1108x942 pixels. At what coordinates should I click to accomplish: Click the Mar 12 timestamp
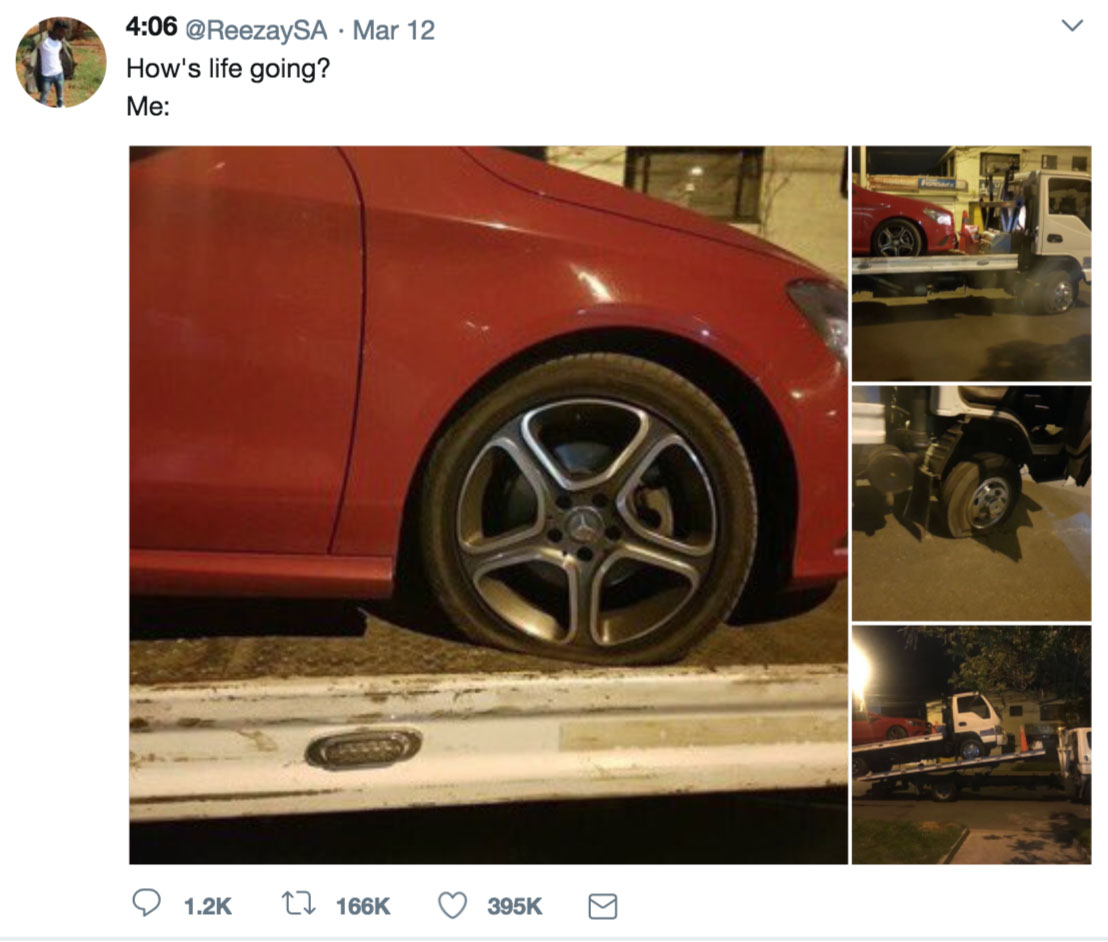[x=394, y=30]
